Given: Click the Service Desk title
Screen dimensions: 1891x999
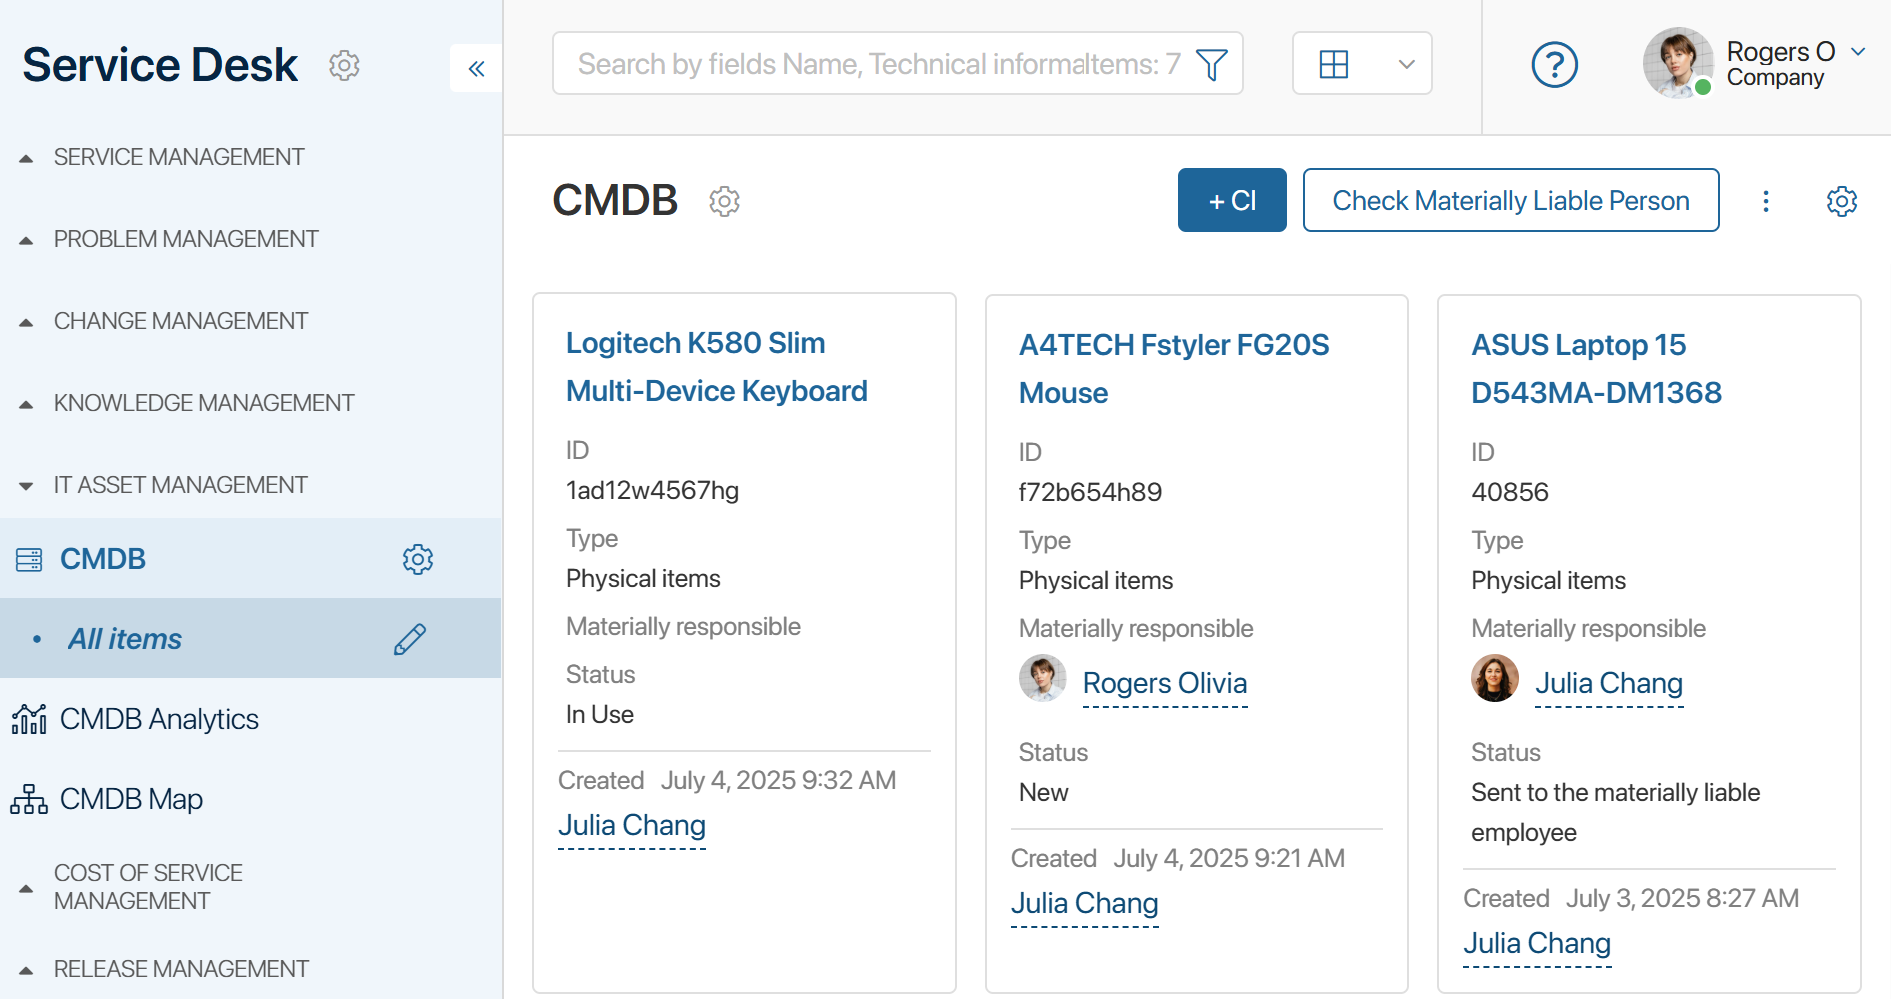Looking at the screenshot, I should (160, 66).
